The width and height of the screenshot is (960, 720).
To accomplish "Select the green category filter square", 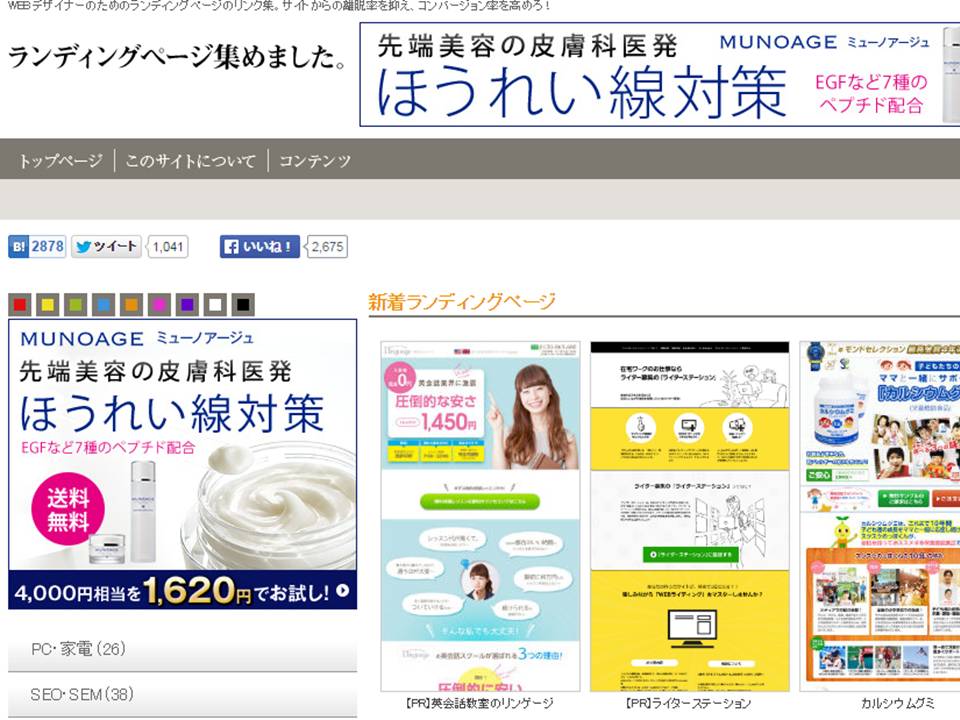I will click(x=73, y=302).
